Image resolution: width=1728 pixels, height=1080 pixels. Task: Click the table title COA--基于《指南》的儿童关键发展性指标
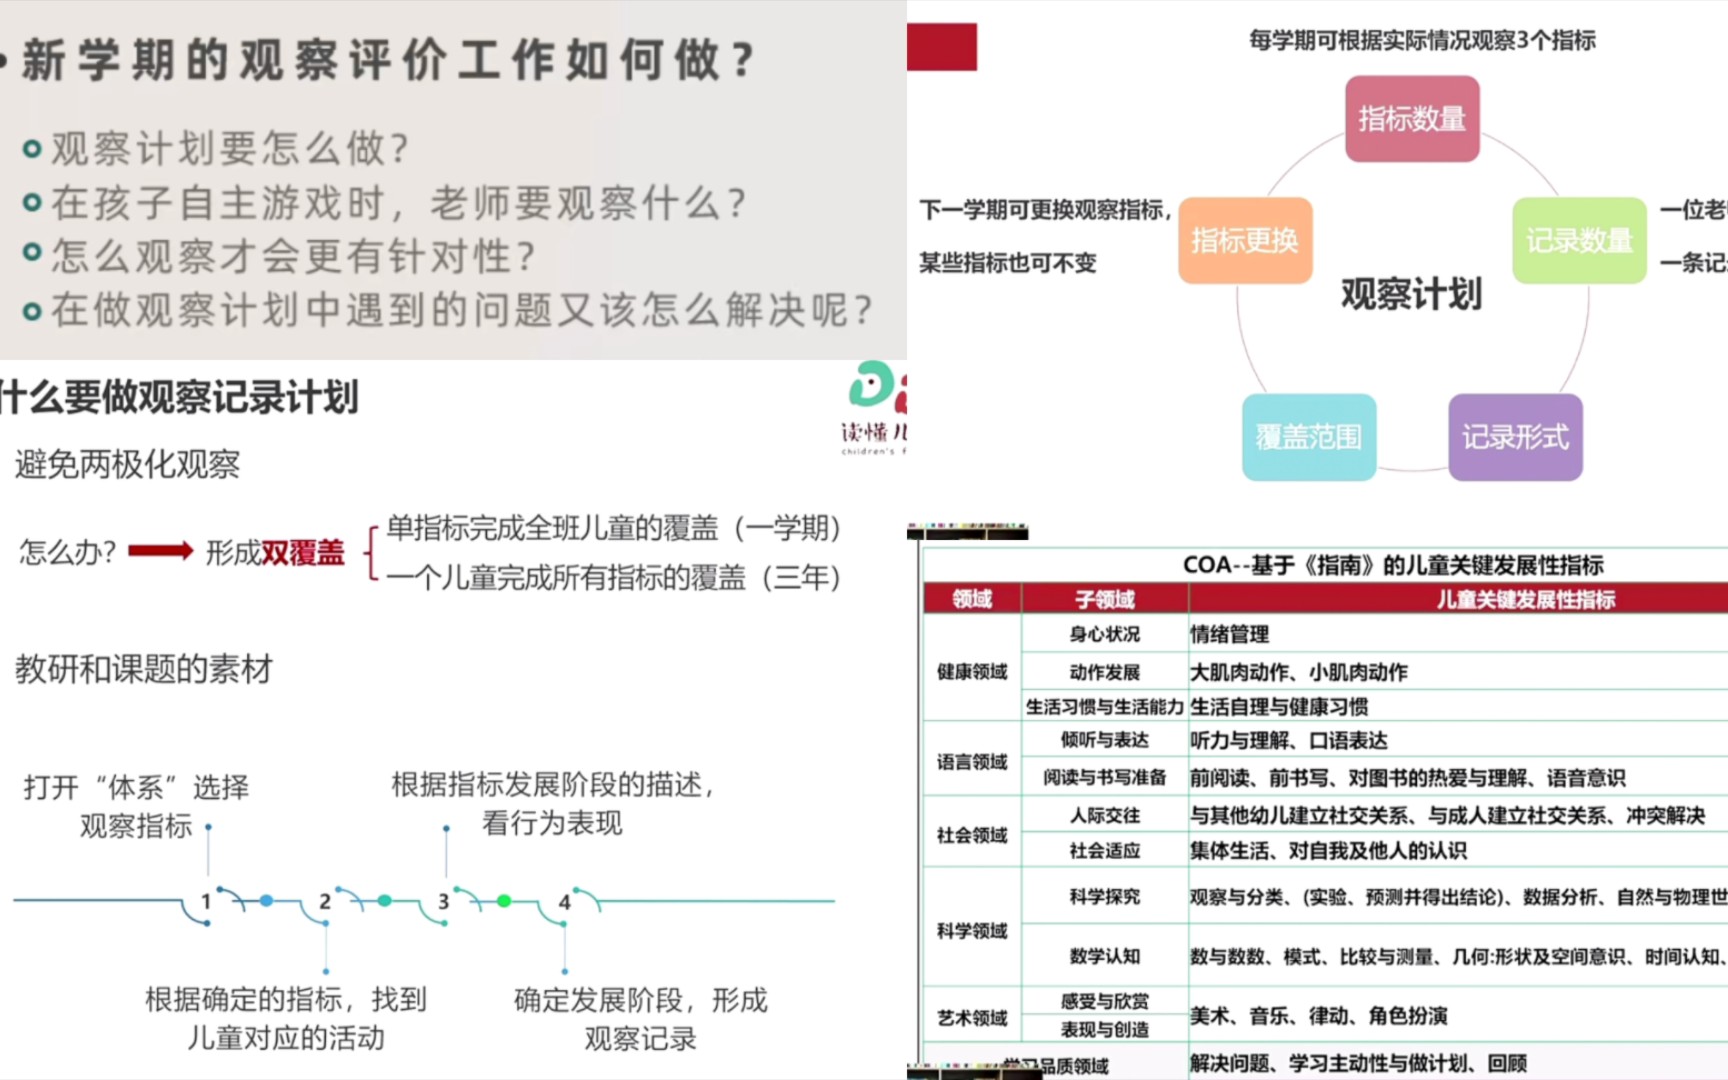tap(1393, 565)
